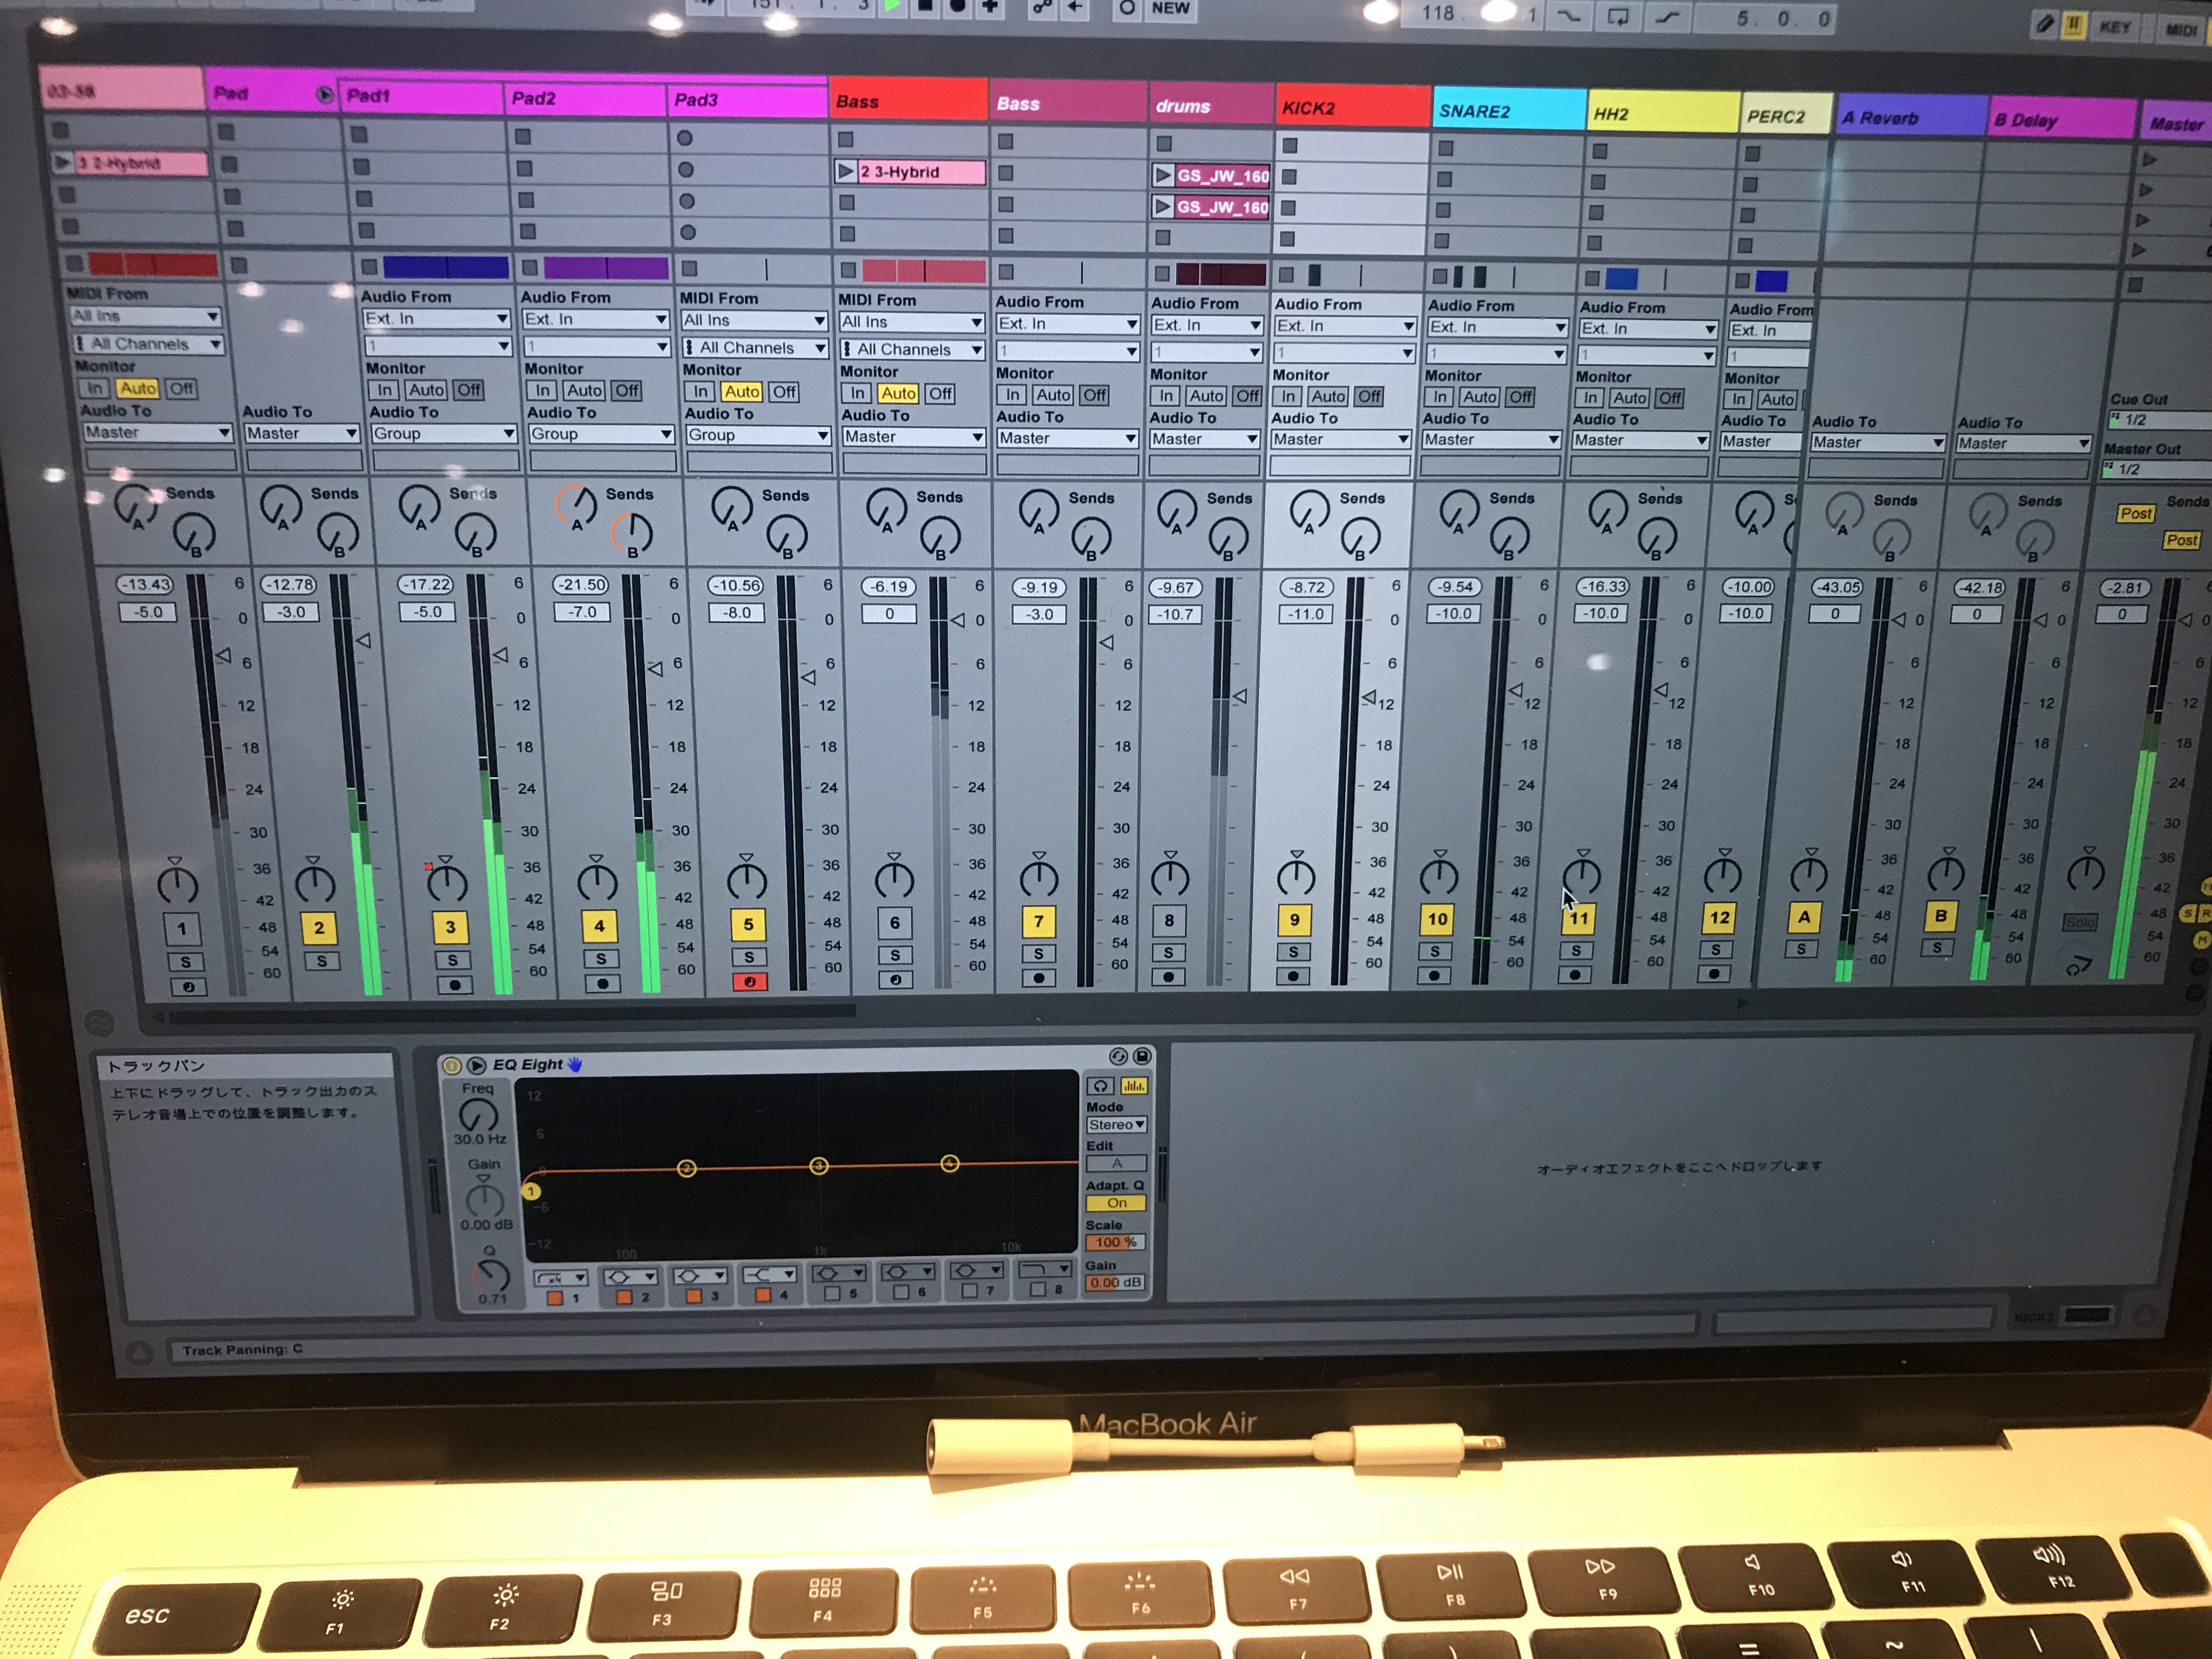Set SNARE2 Monitor to Off

1520,397
